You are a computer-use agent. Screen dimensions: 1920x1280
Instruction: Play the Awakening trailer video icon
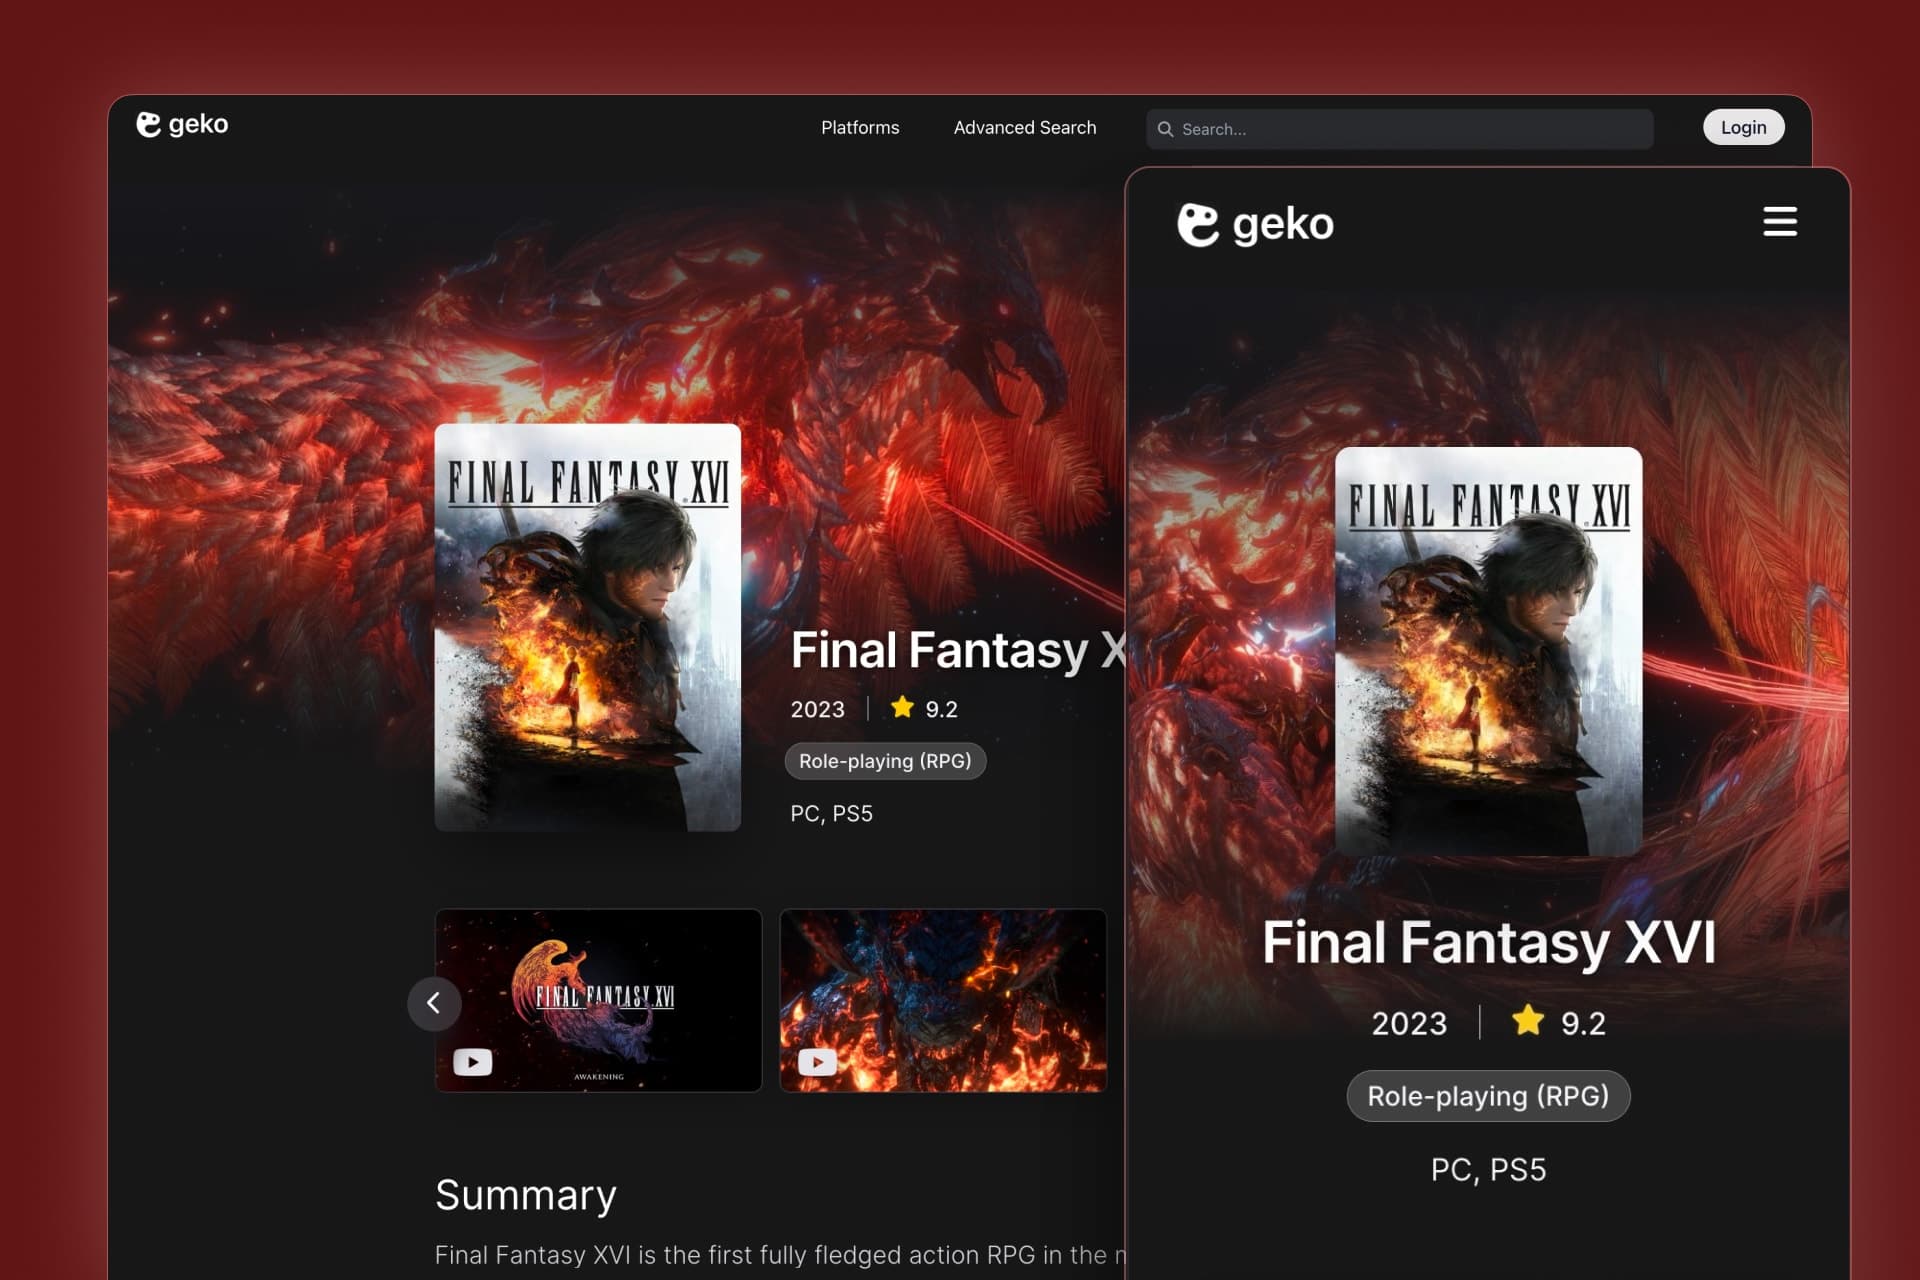(473, 1061)
